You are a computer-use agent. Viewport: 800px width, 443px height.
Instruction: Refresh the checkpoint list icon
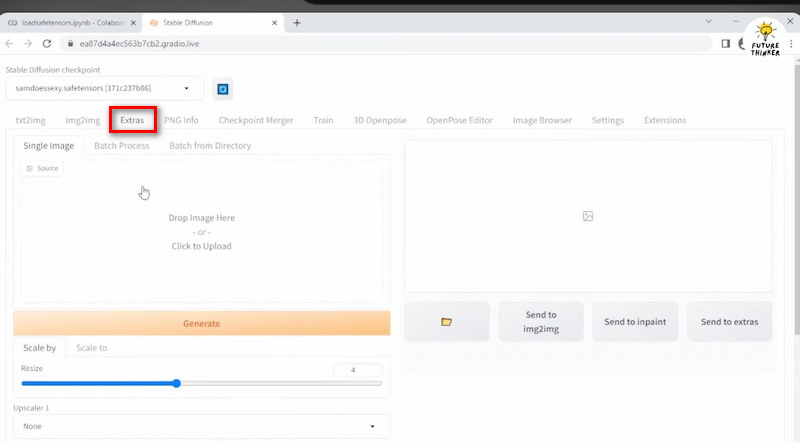point(222,89)
